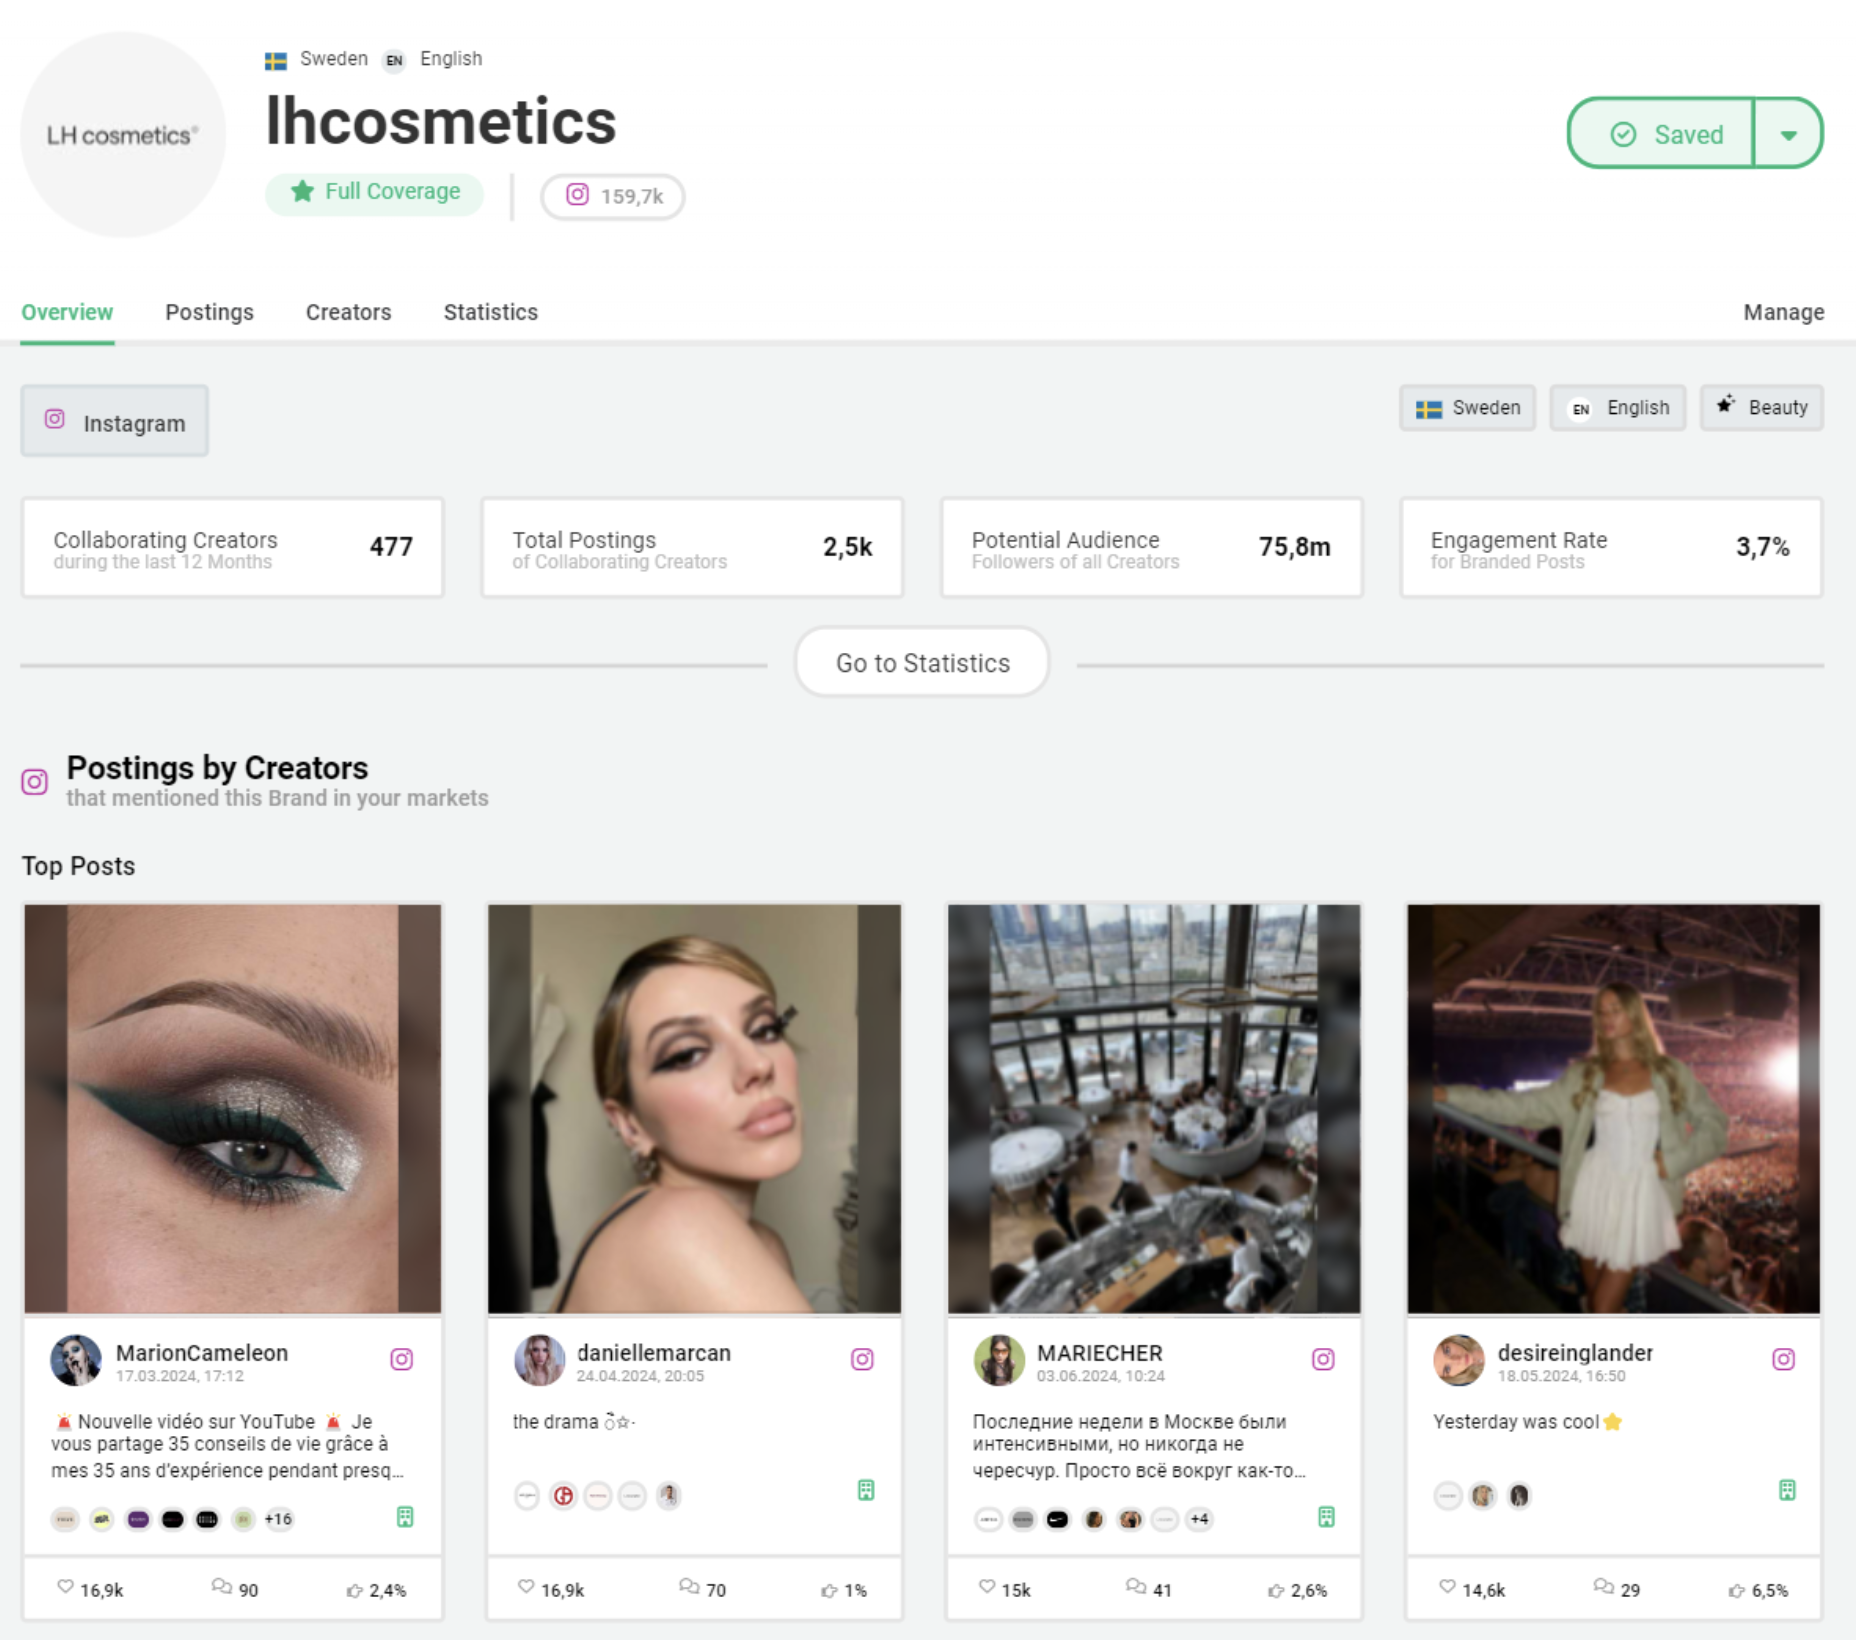This screenshot has width=1860, height=1640.
Task: Toggle the Beauty category filter chip
Action: (1761, 408)
